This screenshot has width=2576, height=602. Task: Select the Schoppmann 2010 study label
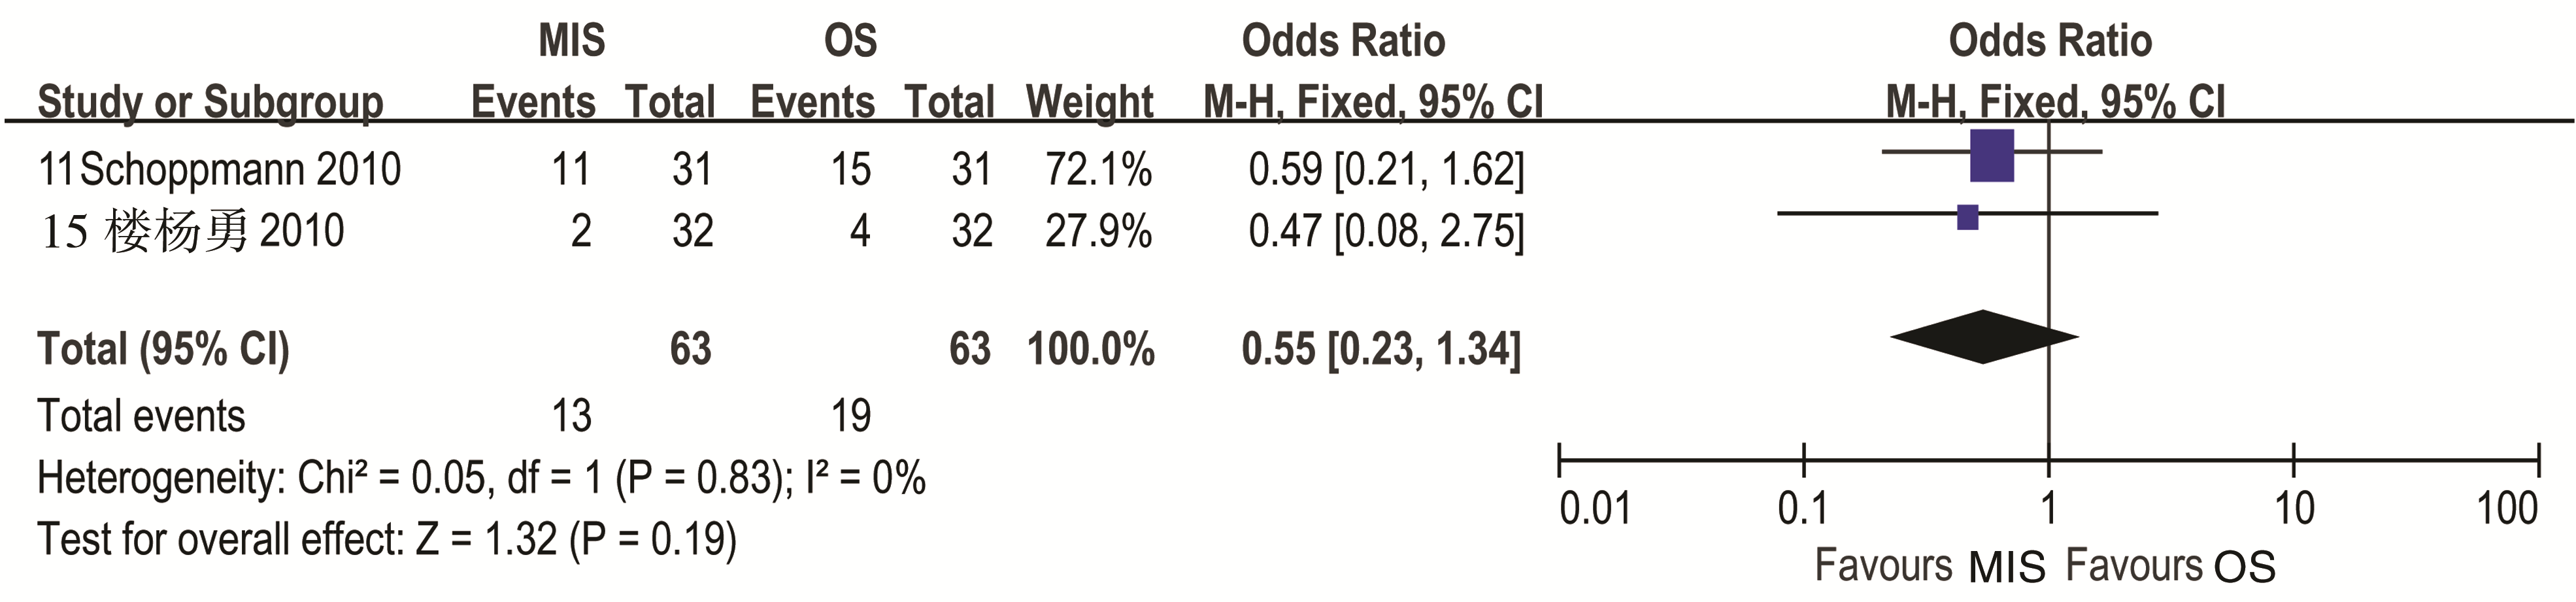click(x=219, y=170)
